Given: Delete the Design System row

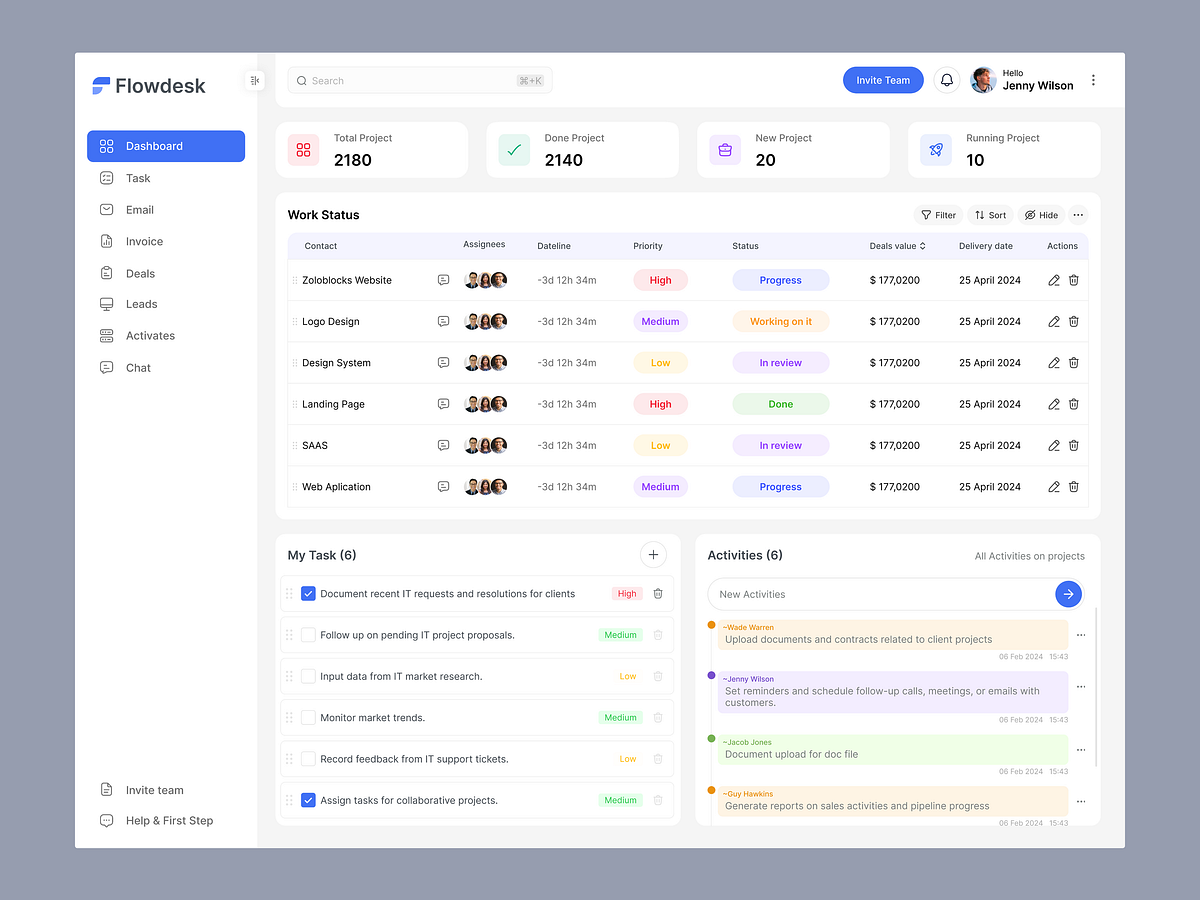Looking at the screenshot, I should [x=1074, y=363].
